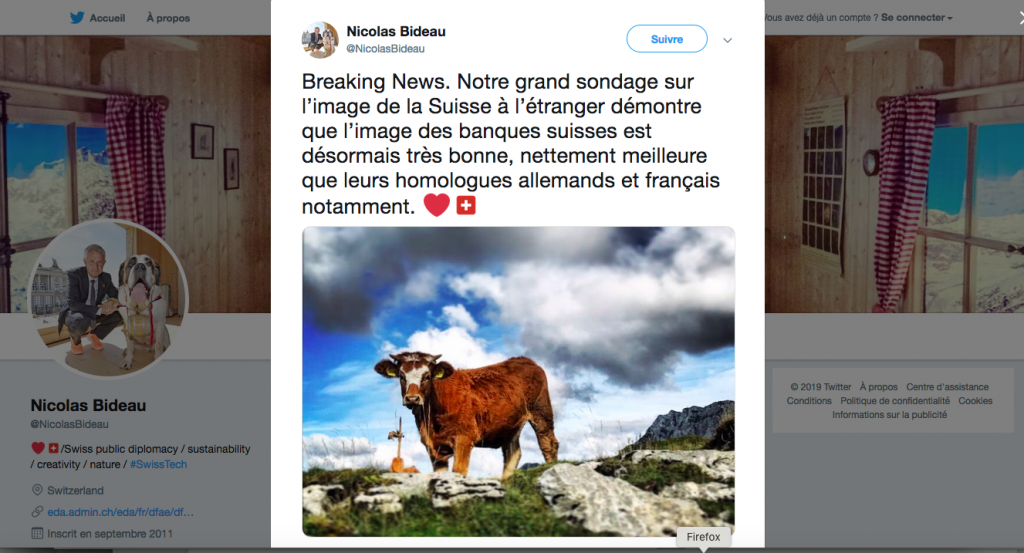1024x553 pixels.
Task: Click the calendar icon next to Inscrit en septembre 2011
Action: click(37, 533)
